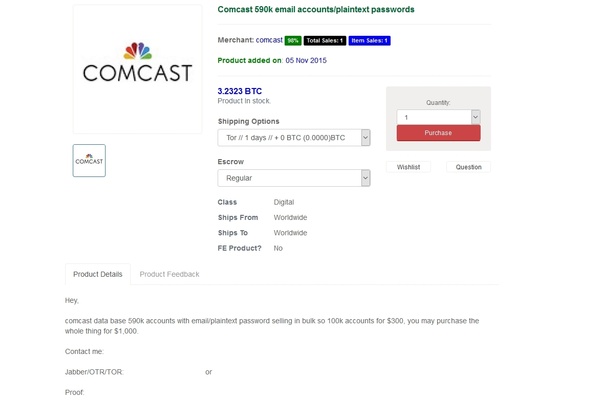Viewport: 600px width, 400px height.
Task: Switch to the Product Feedback tab
Action: [170, 274]
